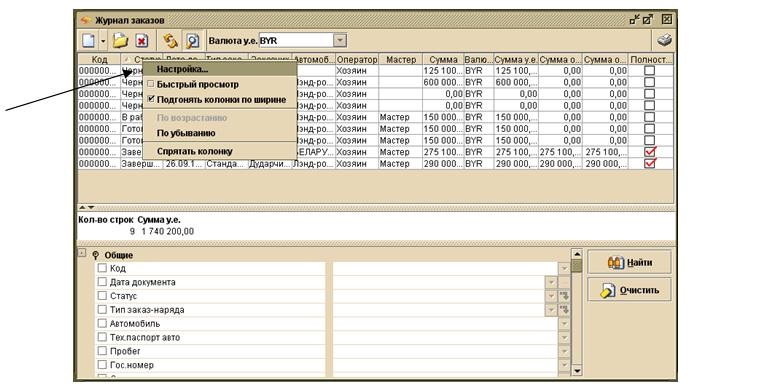Click the Код filter value field
Viewport: 774px width, 390px height.
tap(446, 268)
